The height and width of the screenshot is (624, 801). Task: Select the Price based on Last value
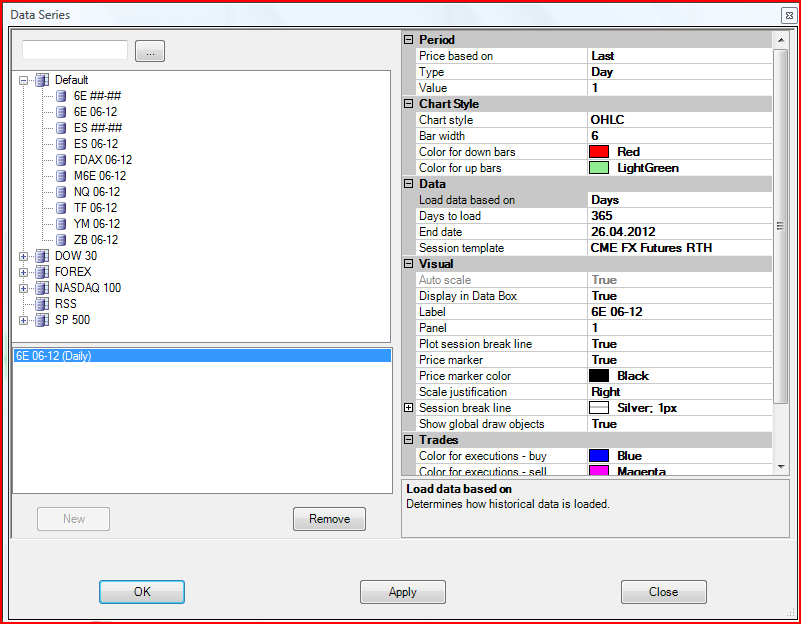(680, 56)
